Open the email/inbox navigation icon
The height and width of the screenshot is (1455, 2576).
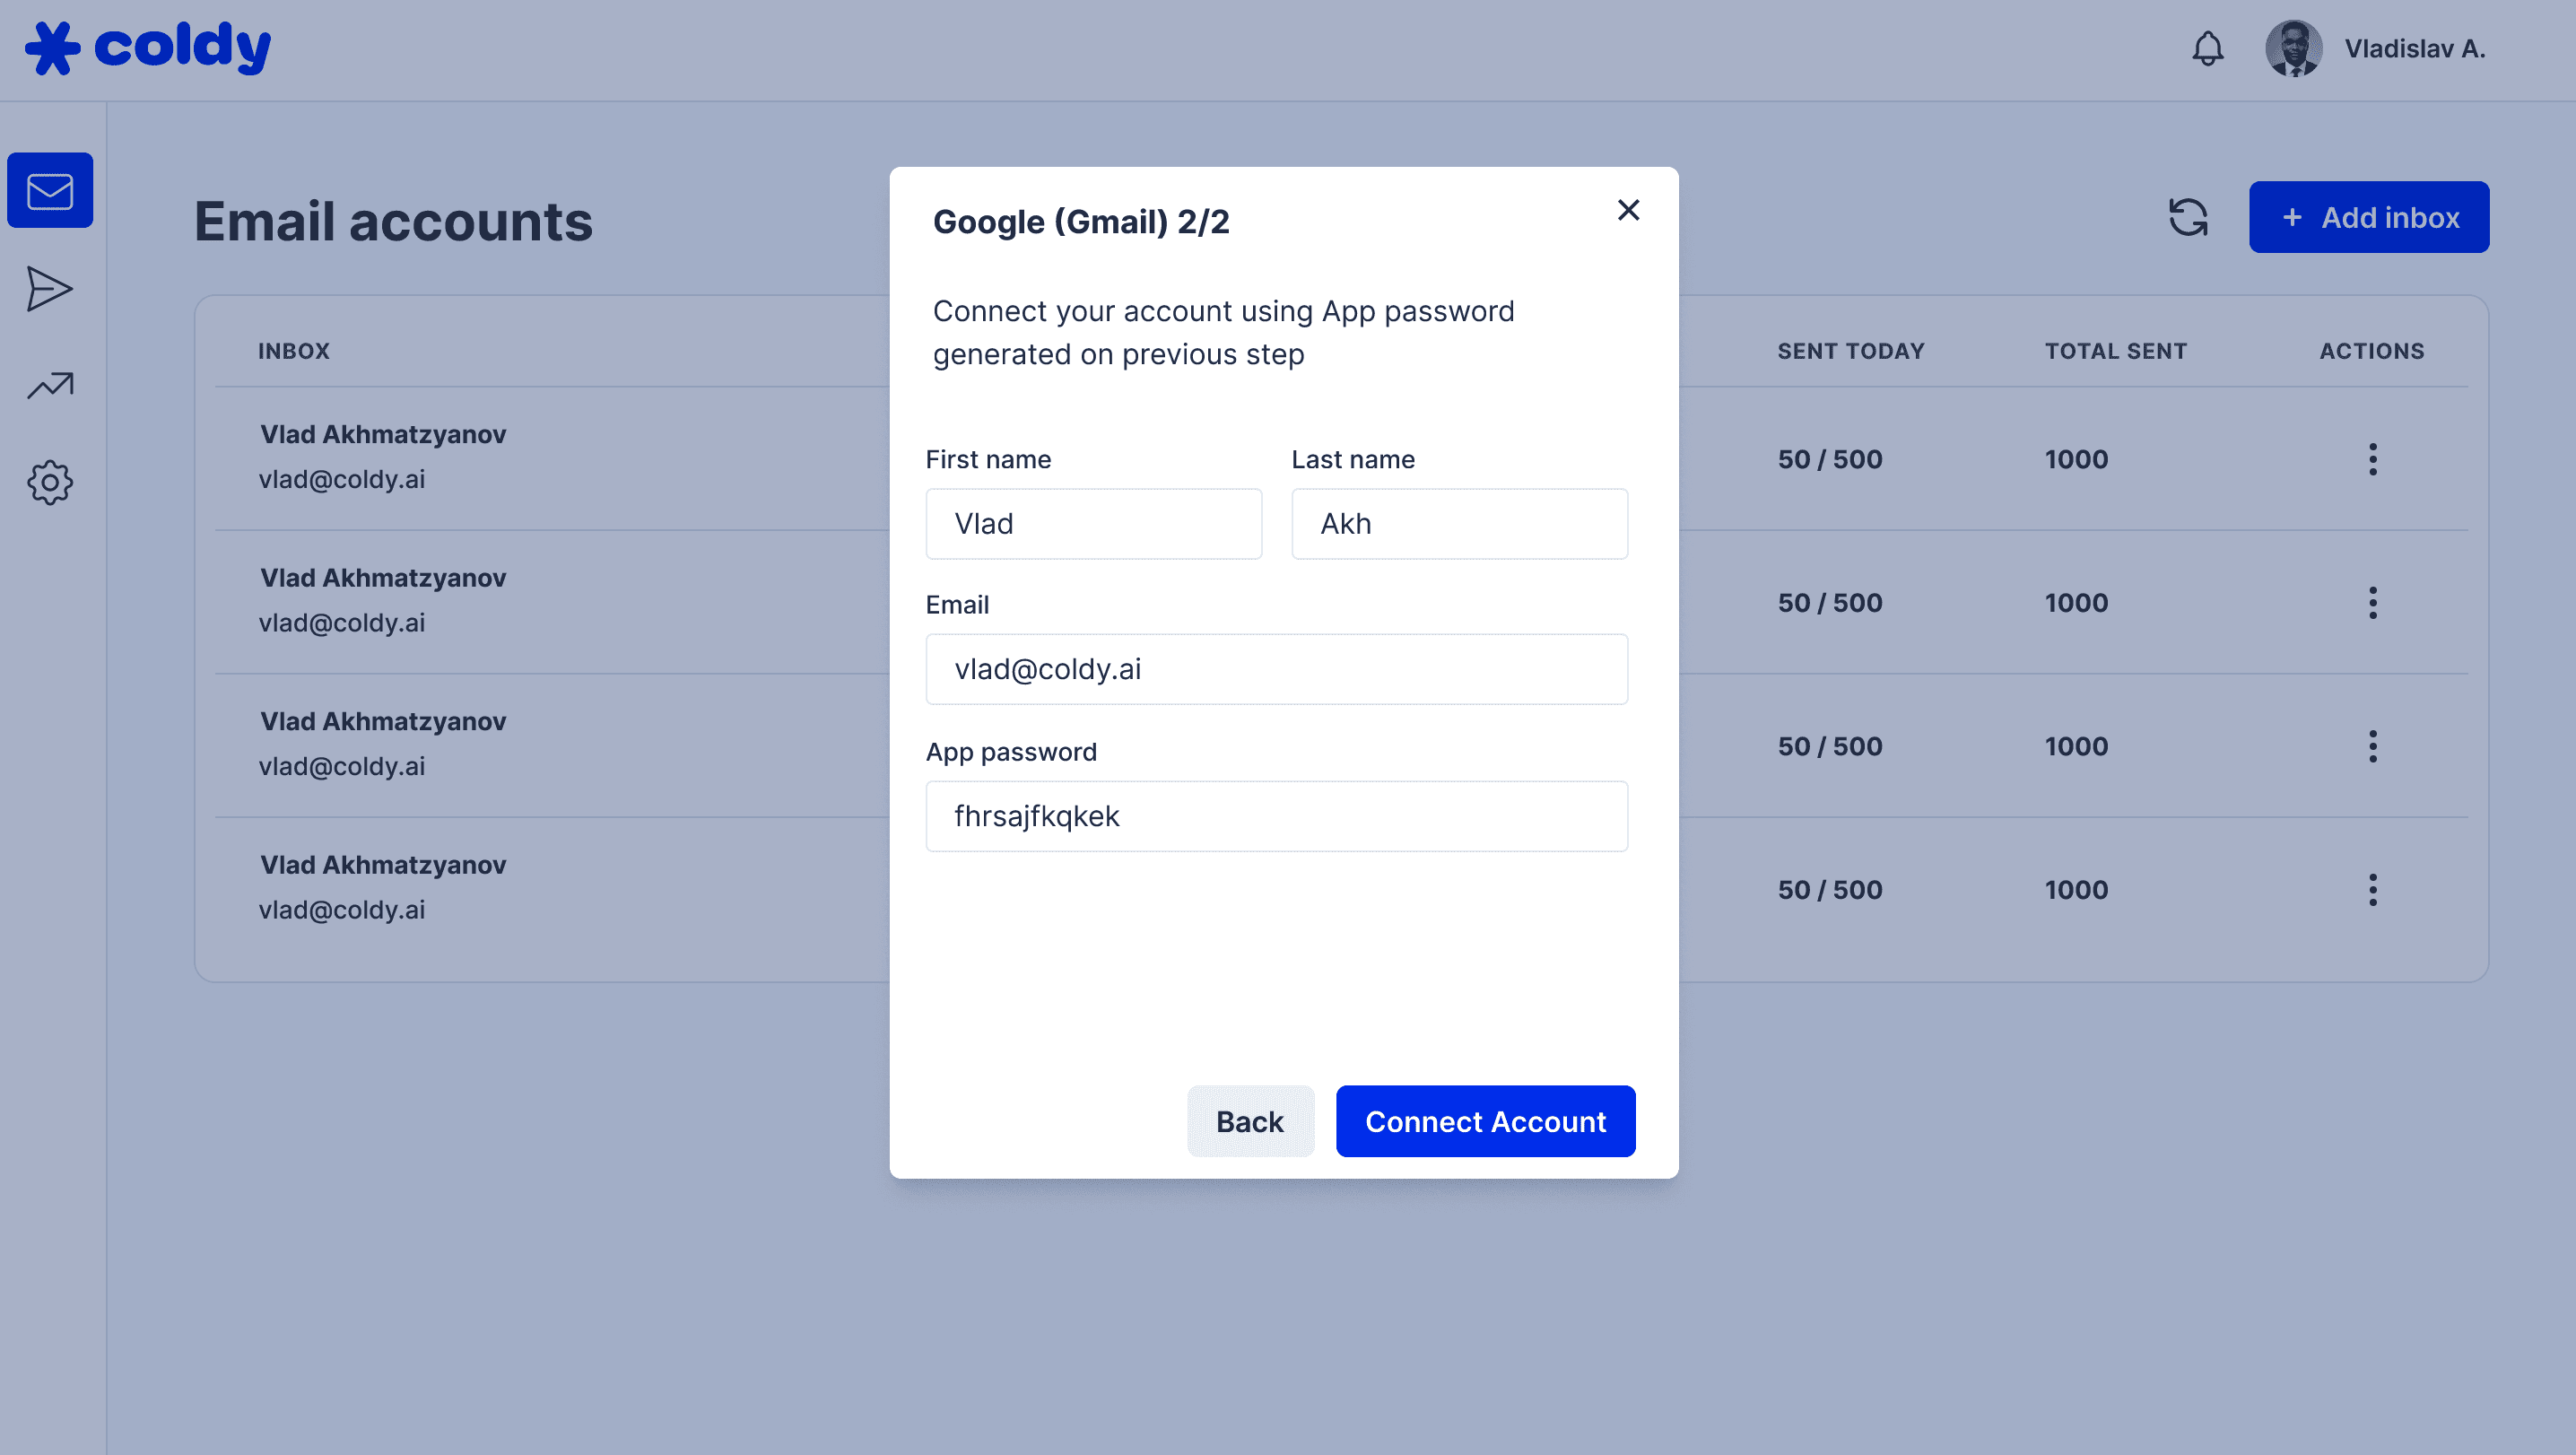(x=49, y=189)
